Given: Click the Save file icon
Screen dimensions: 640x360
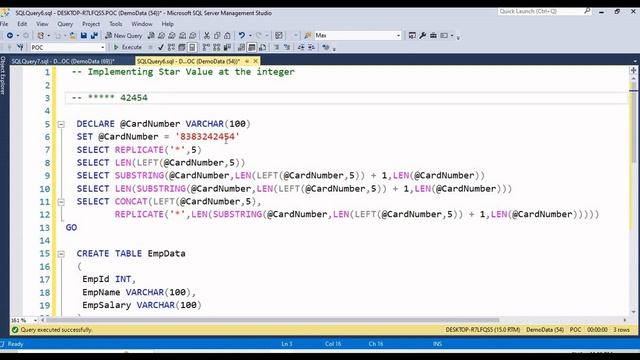Looking at the screenshot, I should pyautogui.click(x=84, y=36).
